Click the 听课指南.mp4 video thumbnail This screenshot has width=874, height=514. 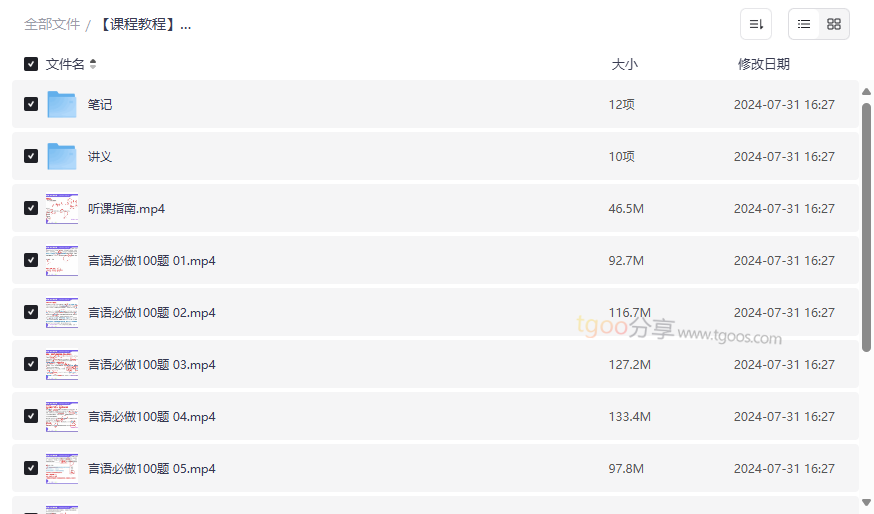click(62, 208)
